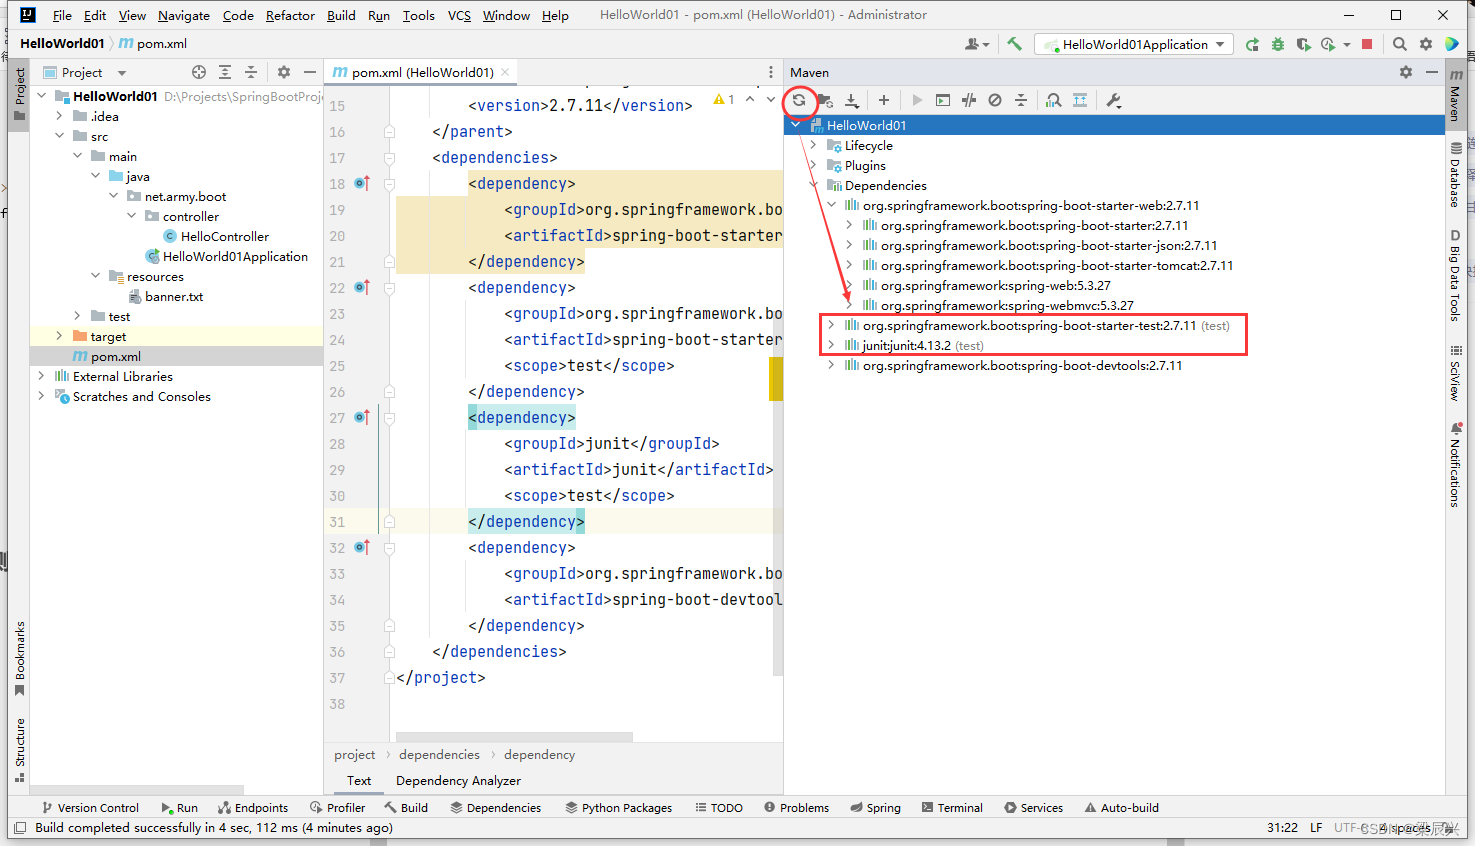The image size is (1475, 846).
Task: Open the profiler run options arrow
Action: 1346,44
